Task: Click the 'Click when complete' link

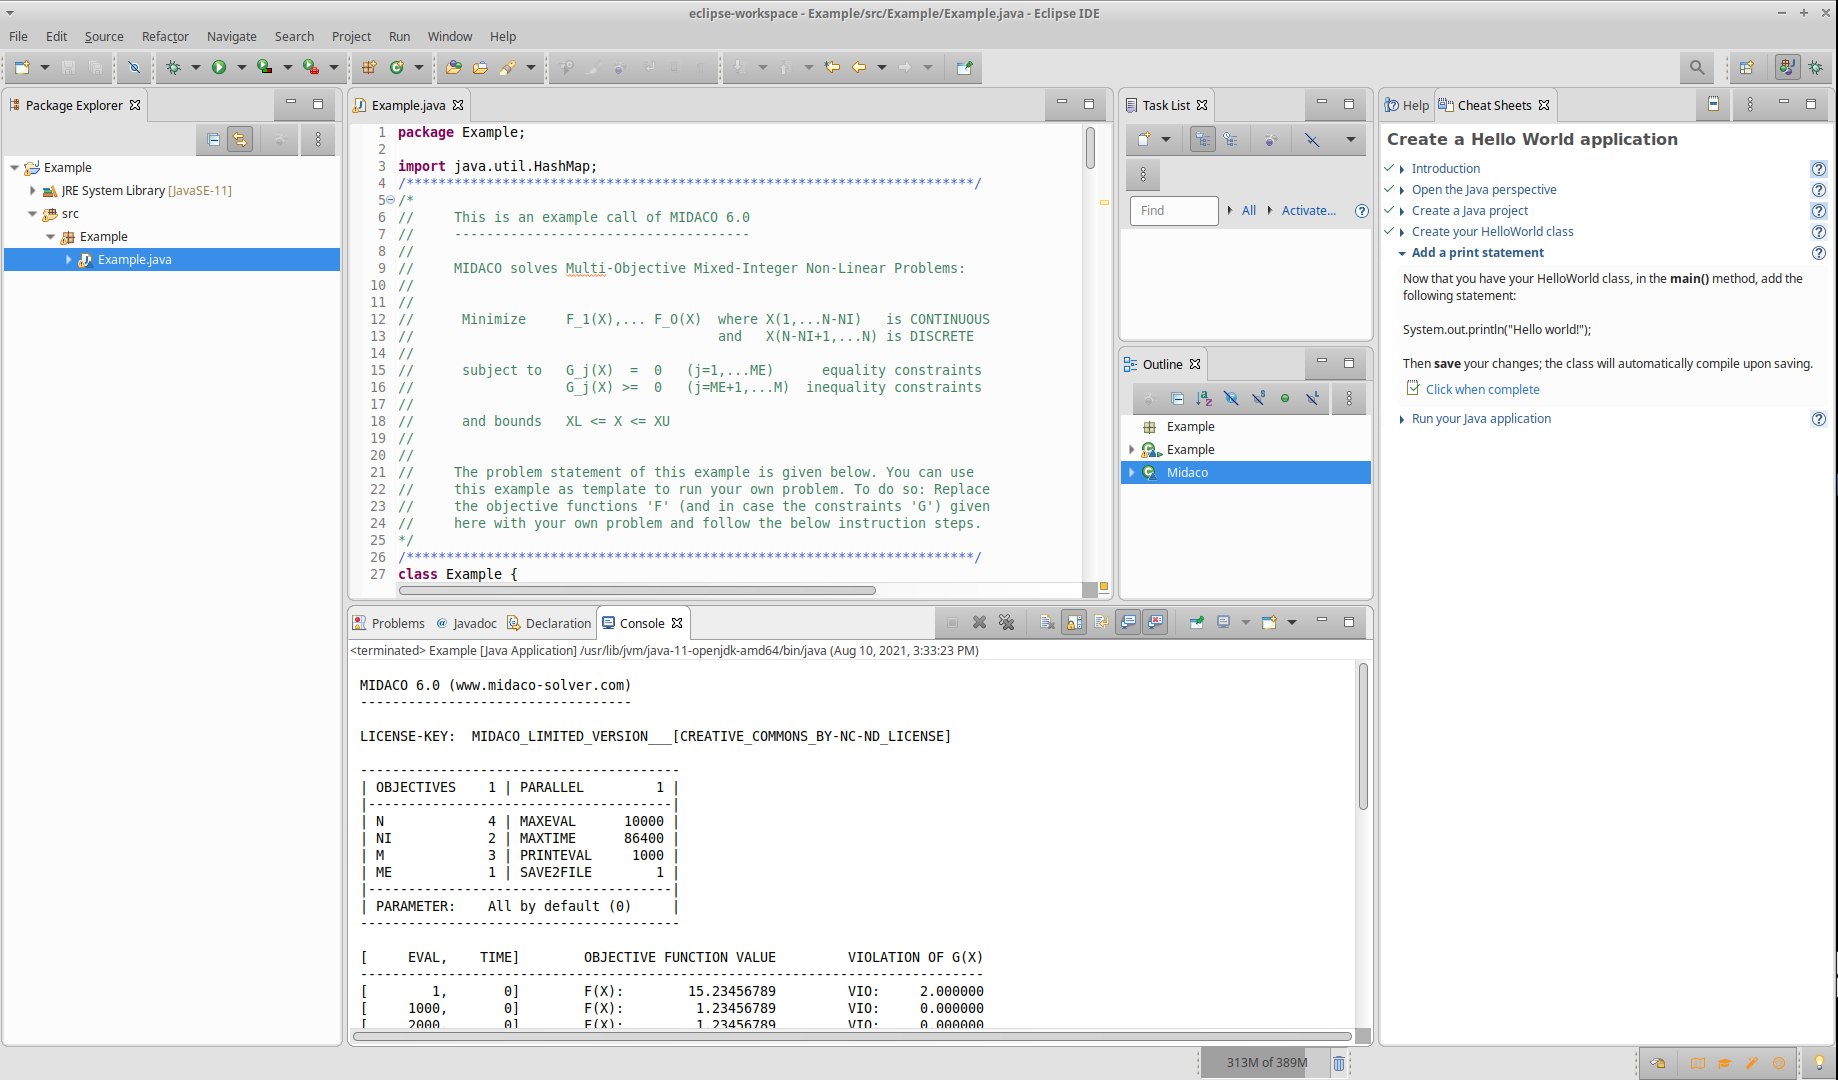Action: coord(1482,389)
